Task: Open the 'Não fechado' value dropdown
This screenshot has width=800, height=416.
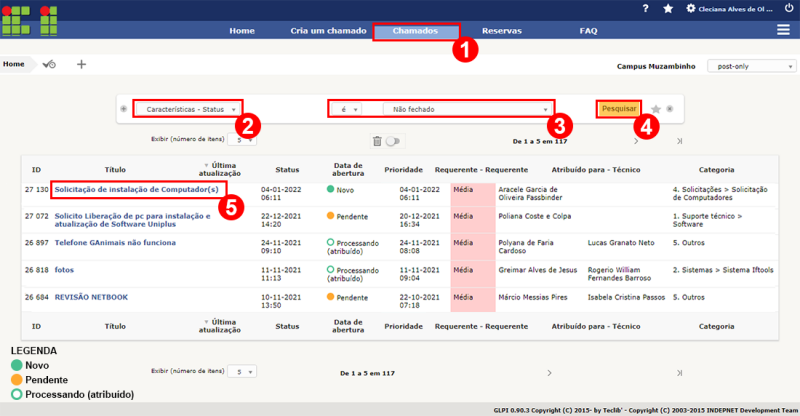Action: point(467,109)
